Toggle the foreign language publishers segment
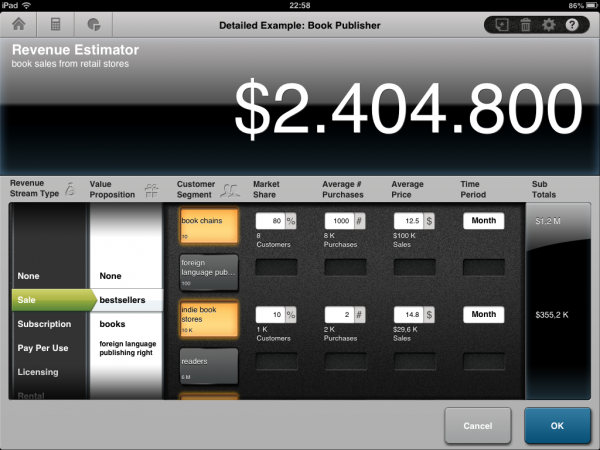 coord(208,272)
